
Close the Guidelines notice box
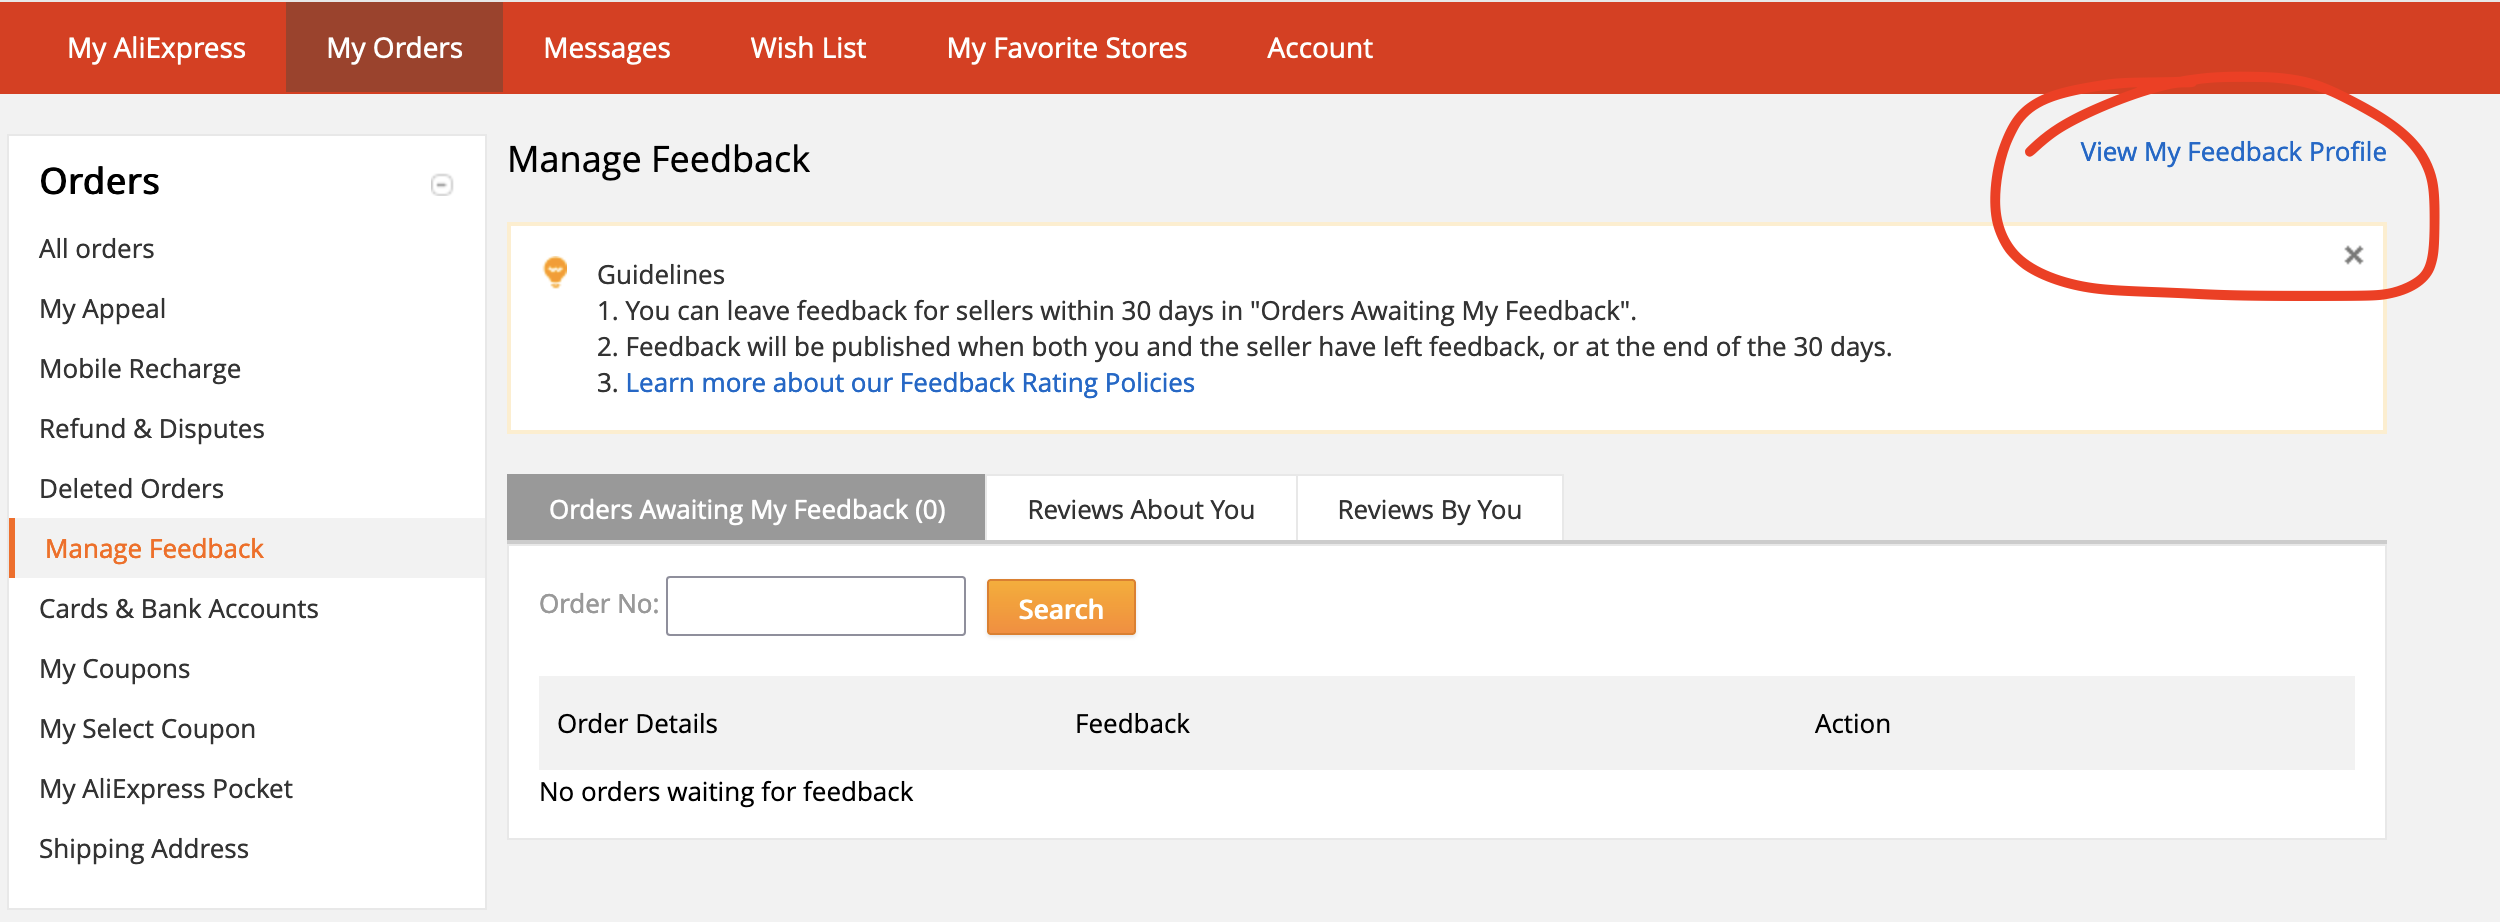click(2353, 255)
